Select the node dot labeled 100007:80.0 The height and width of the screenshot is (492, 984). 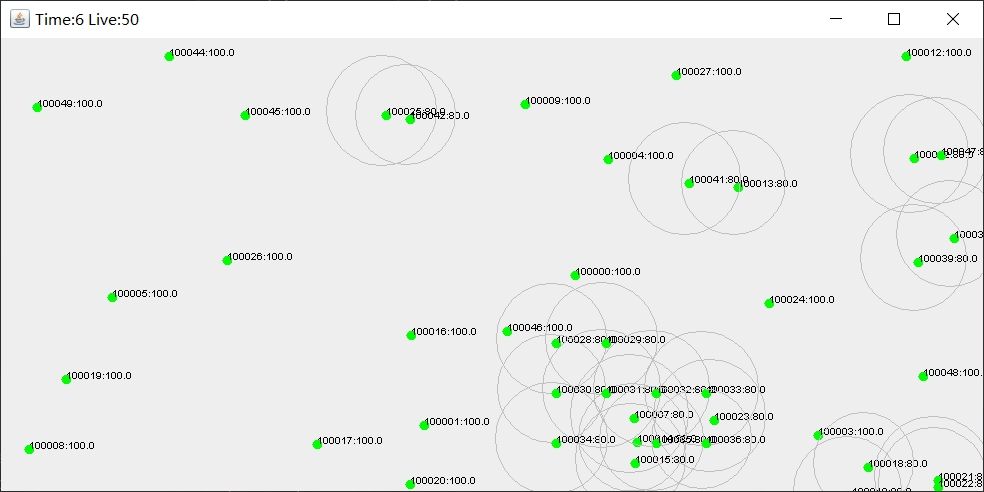click(634, 419)
